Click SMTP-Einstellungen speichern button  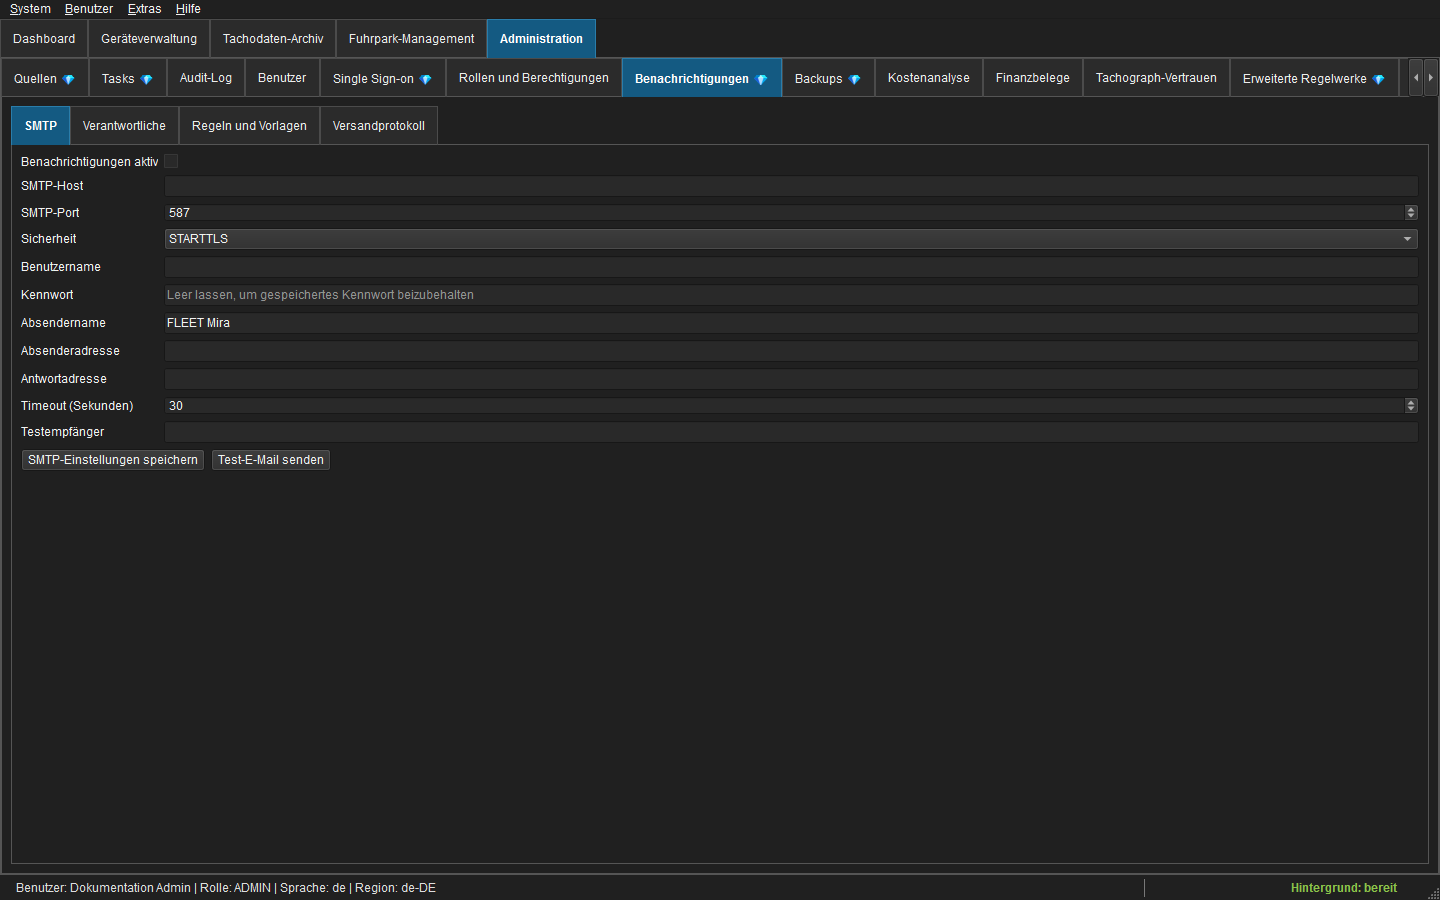pos(113,460)
